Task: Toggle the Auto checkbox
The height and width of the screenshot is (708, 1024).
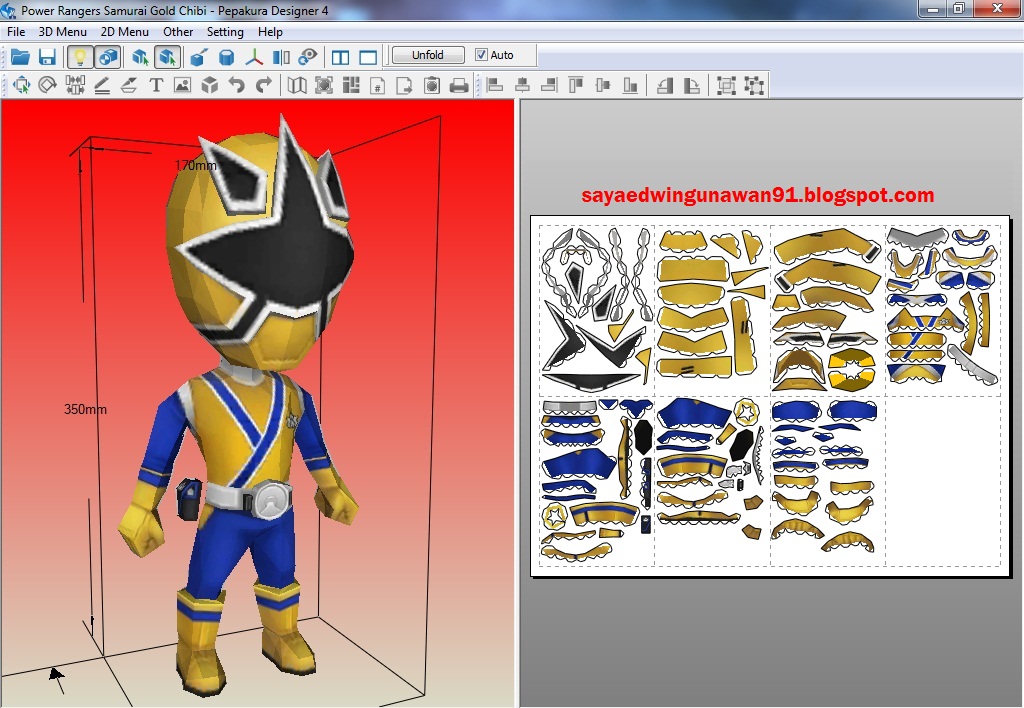Action: tap(481, 55)
